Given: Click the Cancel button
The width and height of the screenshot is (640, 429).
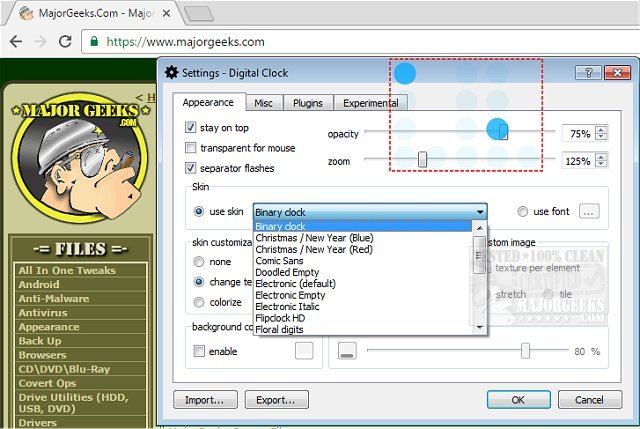Looking at the screenshot, I should pos(590,400).
